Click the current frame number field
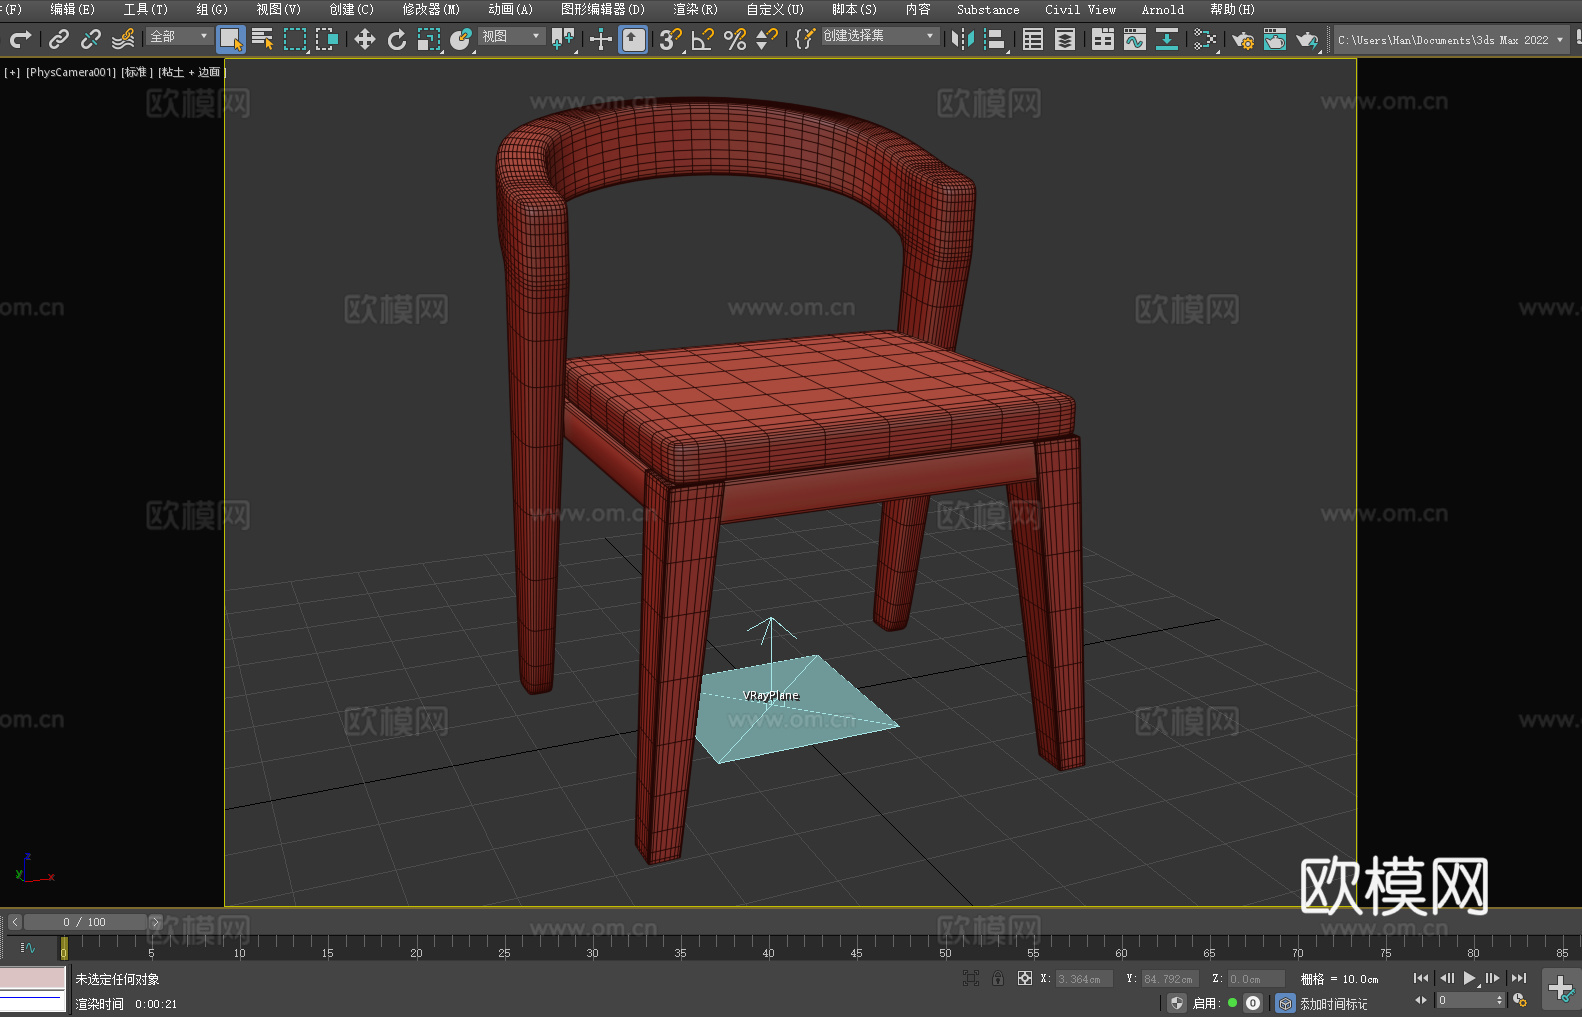Image resolution: width=1582 pixels, height=1017 pixels. point(1470,1000)
